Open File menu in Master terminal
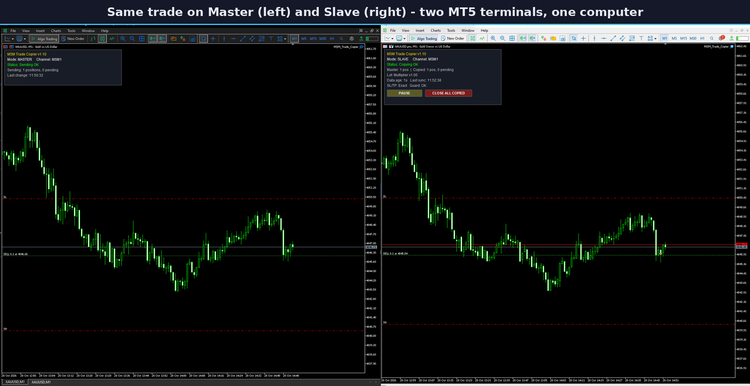Viewport: 750px width, 386px height. tap(13, 31)
